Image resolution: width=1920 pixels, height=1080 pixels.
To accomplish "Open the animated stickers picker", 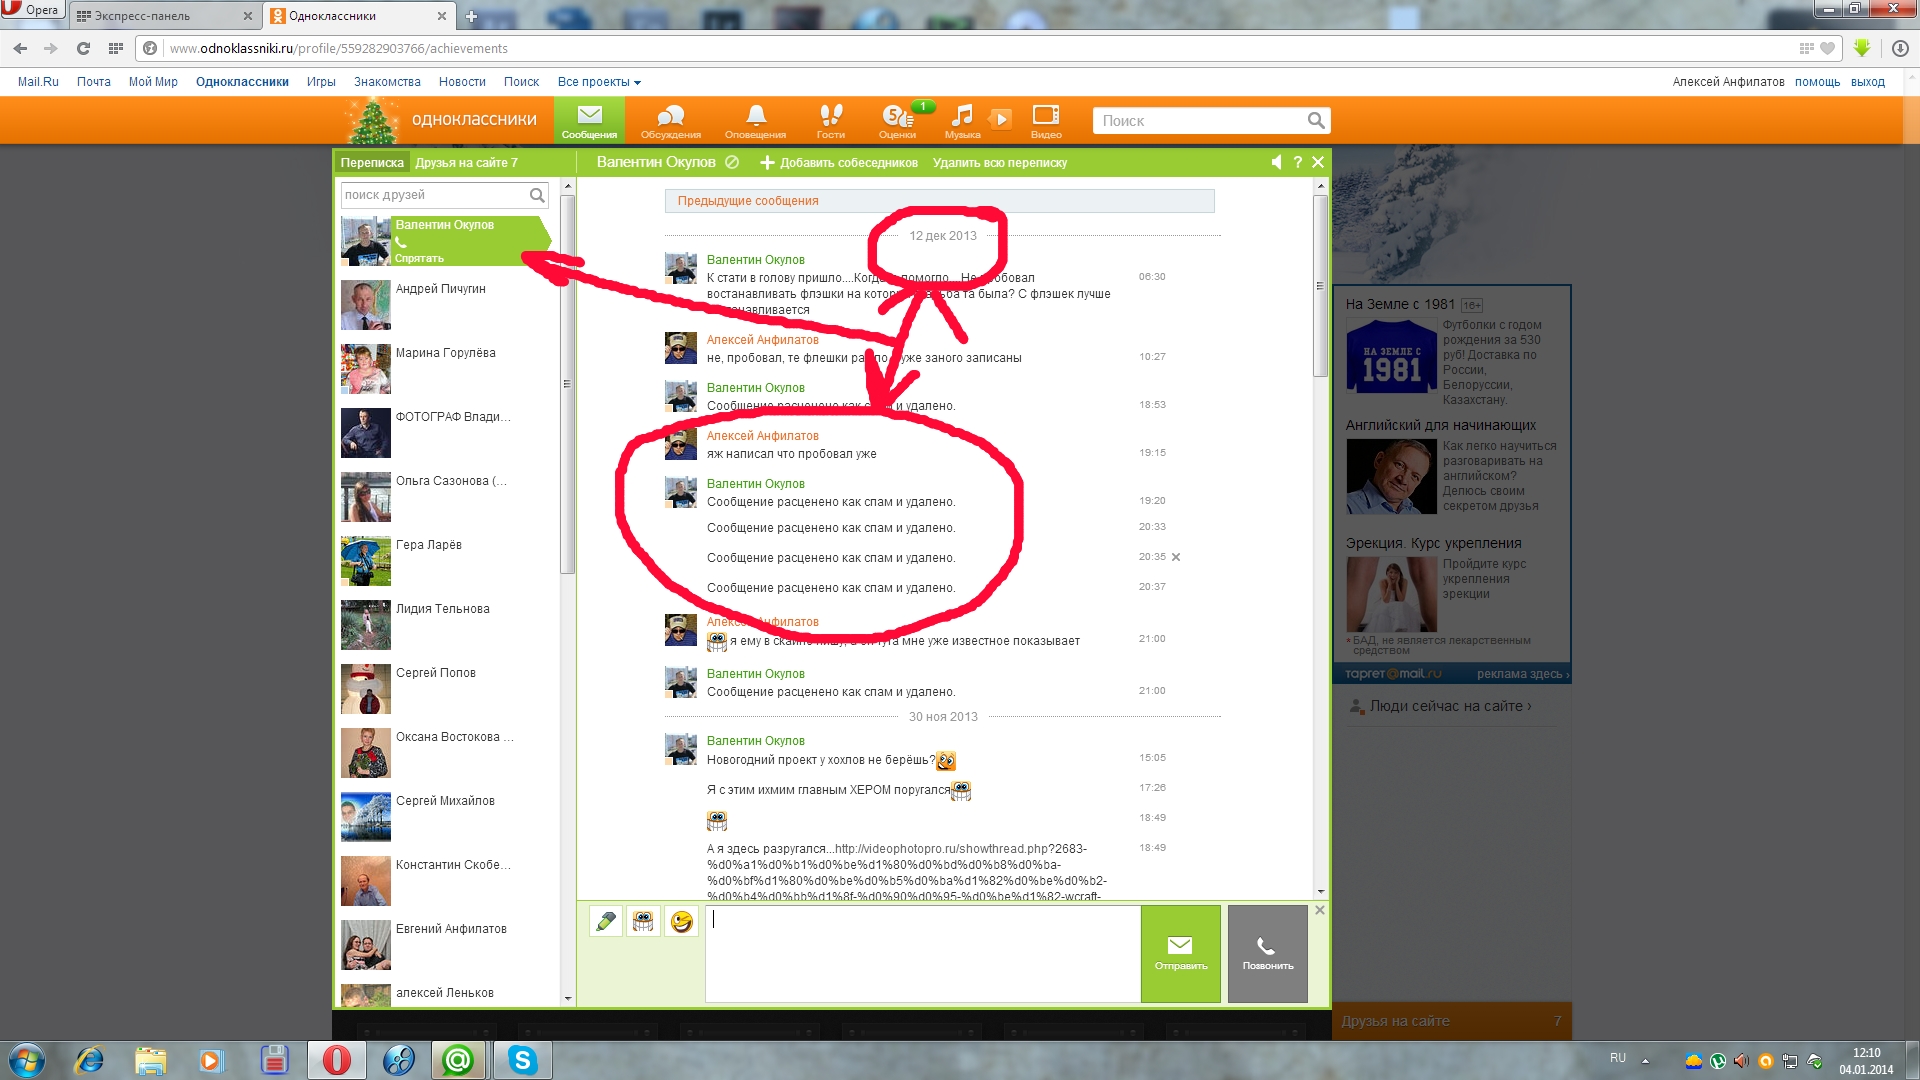I will tap(643, 921).
